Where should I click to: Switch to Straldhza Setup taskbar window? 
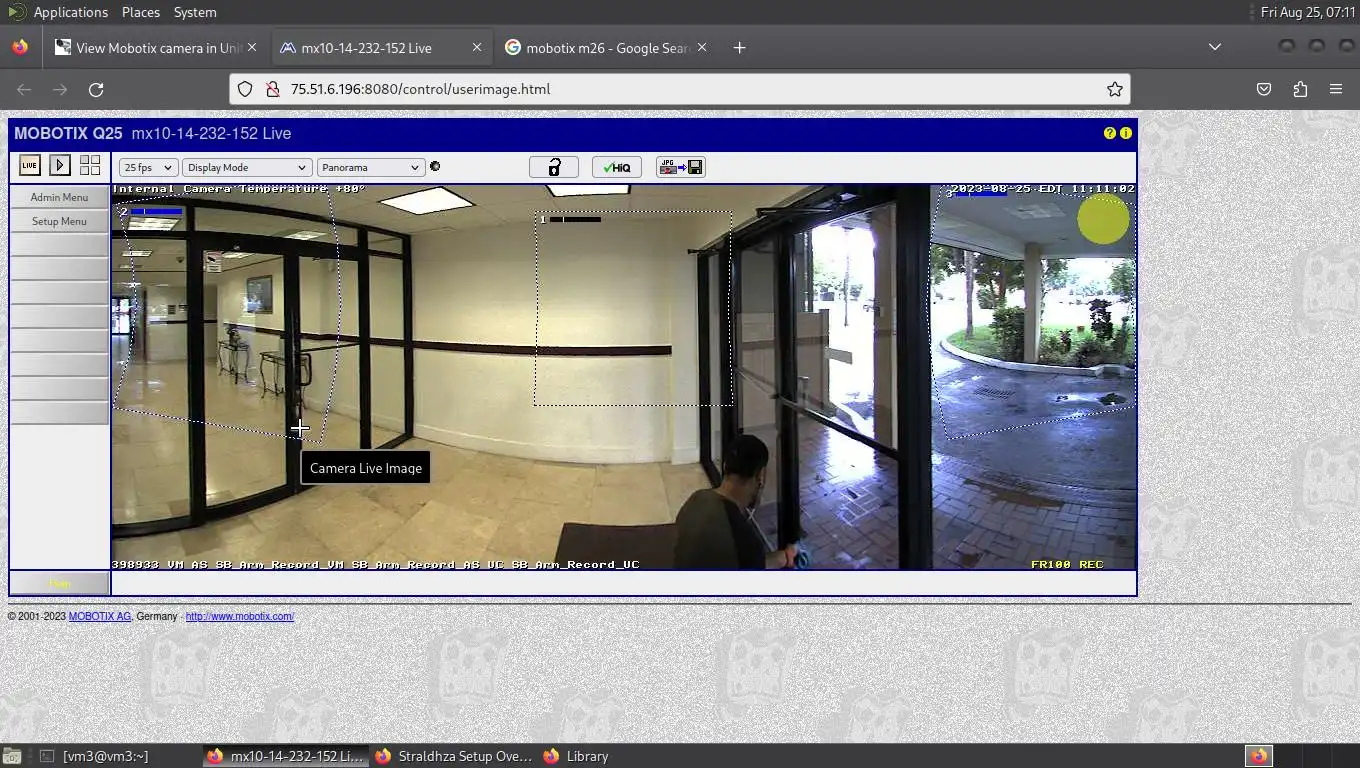tap(453, 756)
